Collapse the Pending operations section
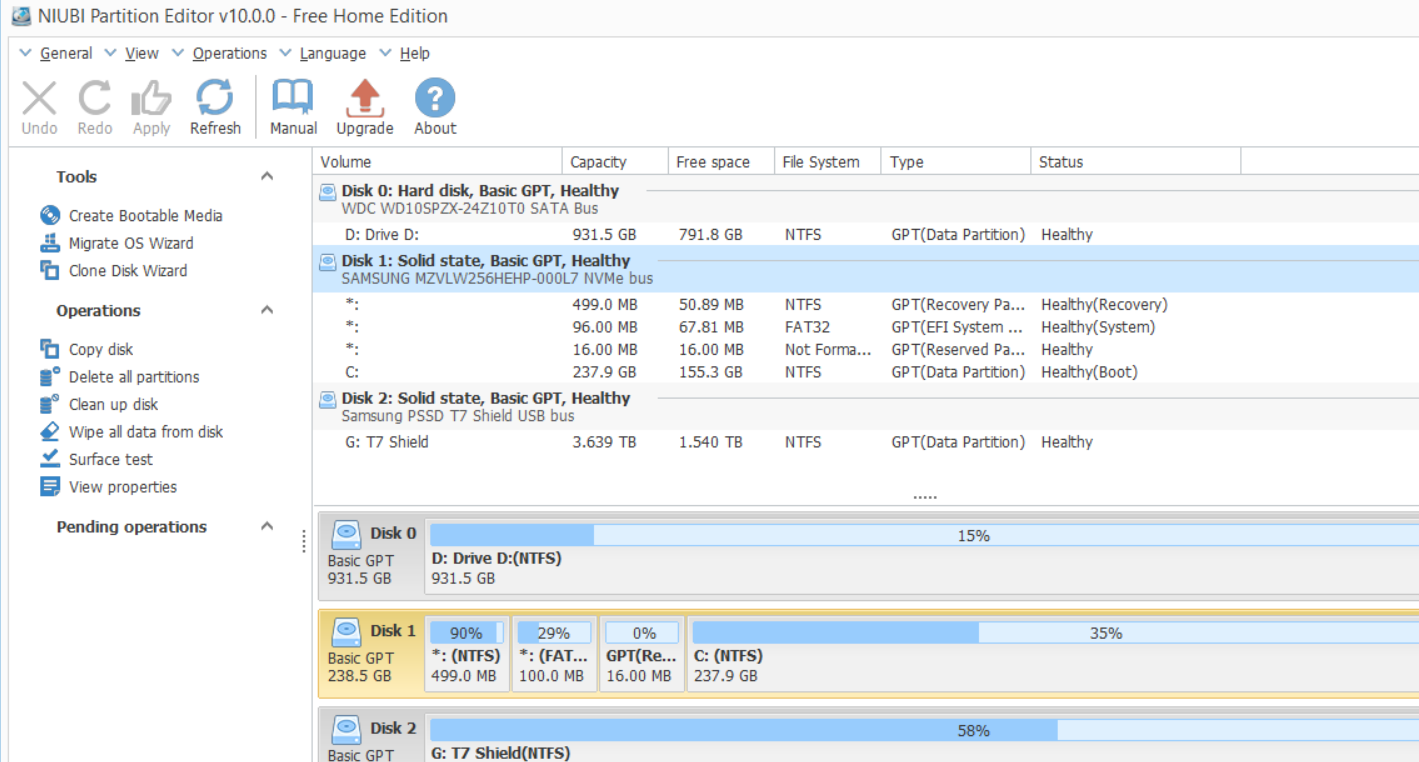 point(267,526)
